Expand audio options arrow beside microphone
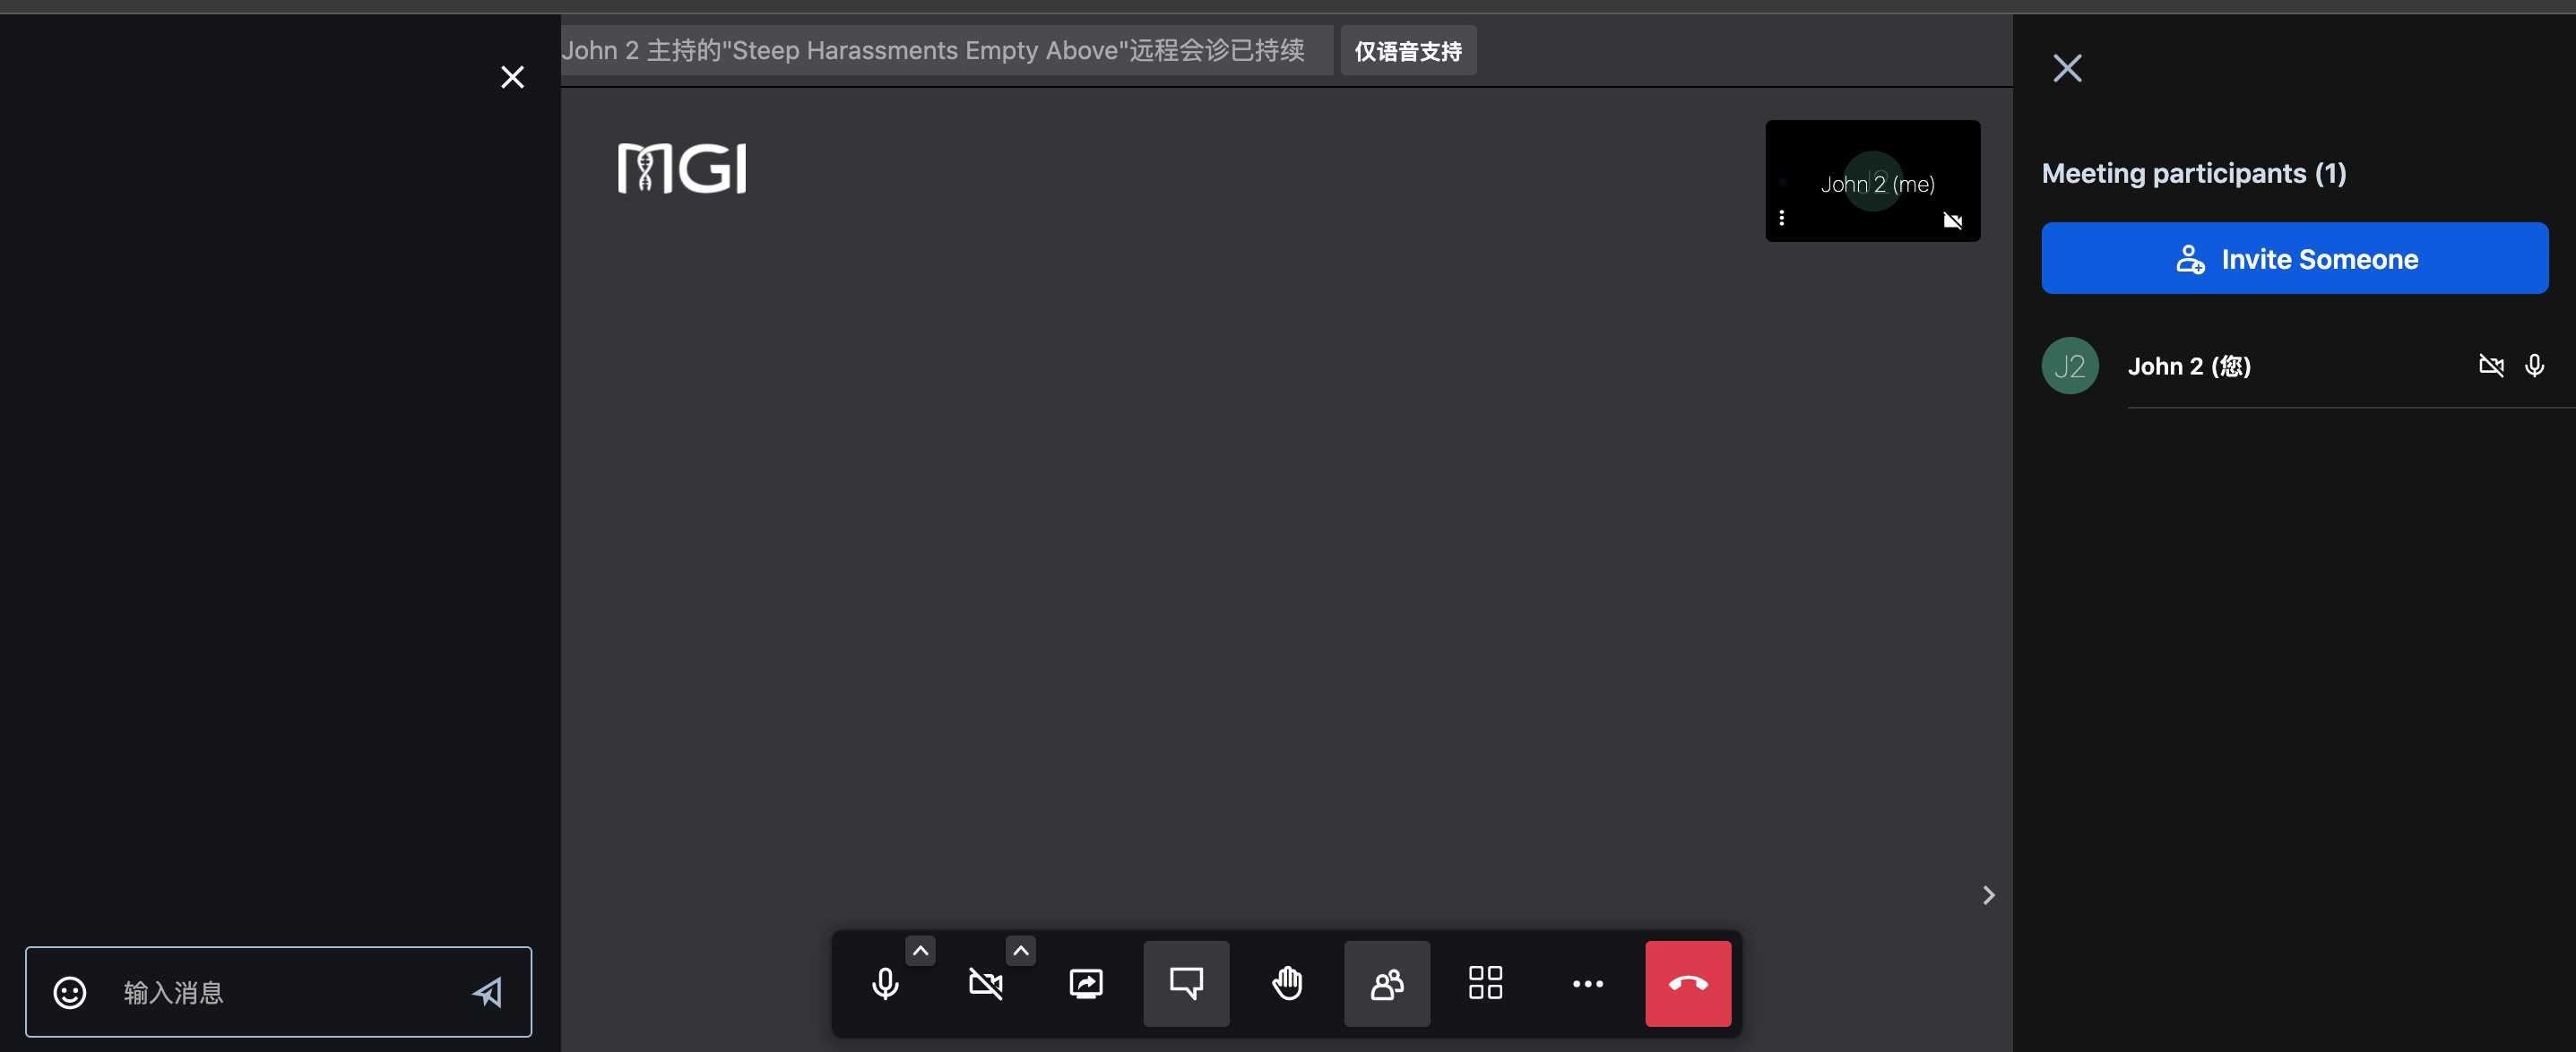Image resolution: width=2576 pixels, height=1052 pixels. click(x=920, y=950)
